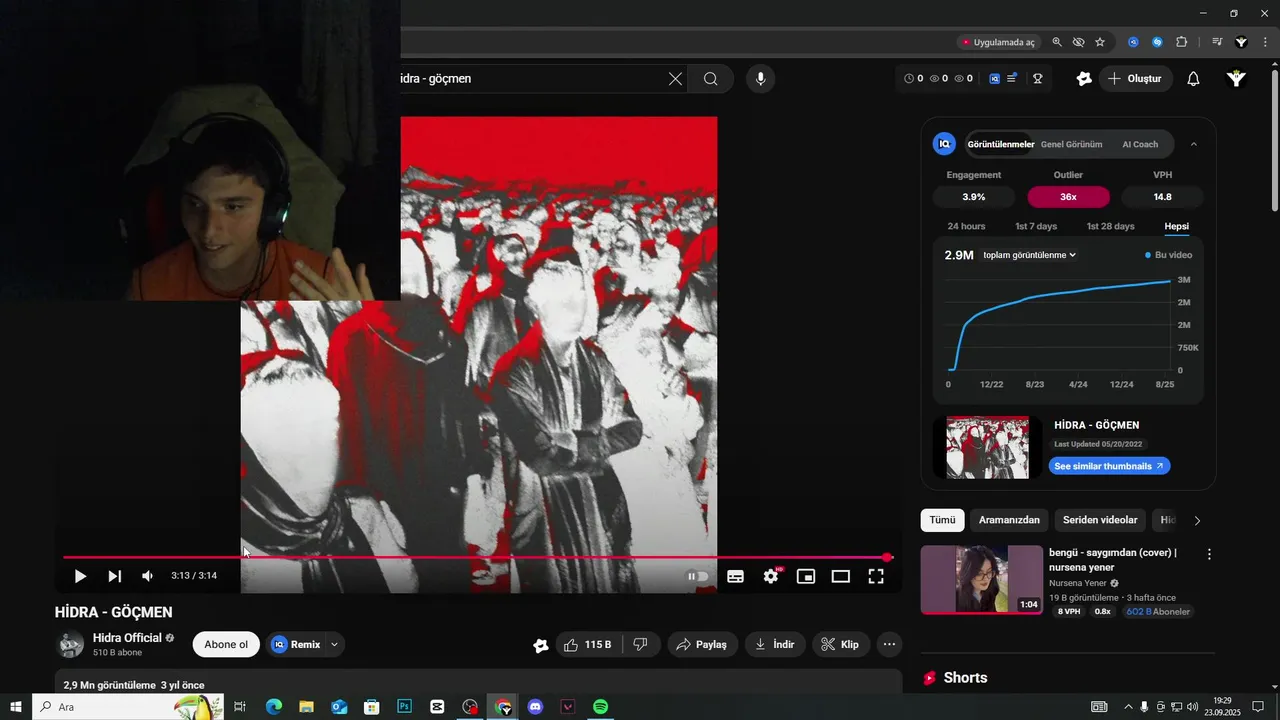Select the Hepsi range tab
1280x720 pixels.
pos(1176,226)
